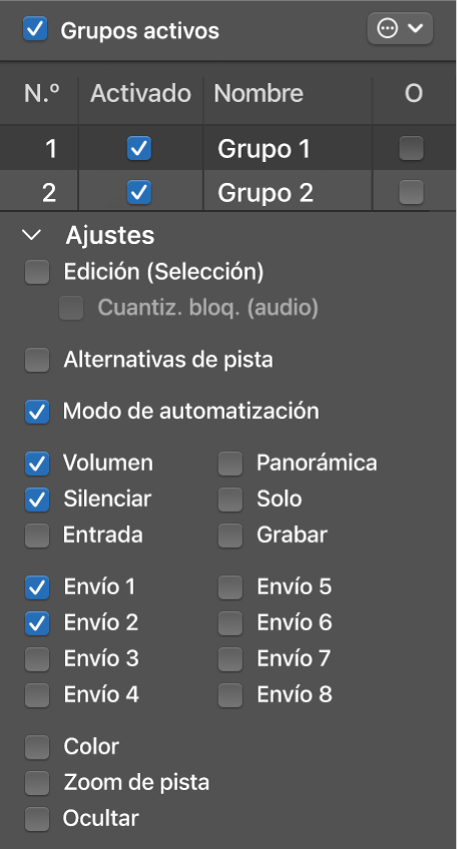The image size is (458, 849).
Task: Click the Activado column header
Action: pos(141,94)
